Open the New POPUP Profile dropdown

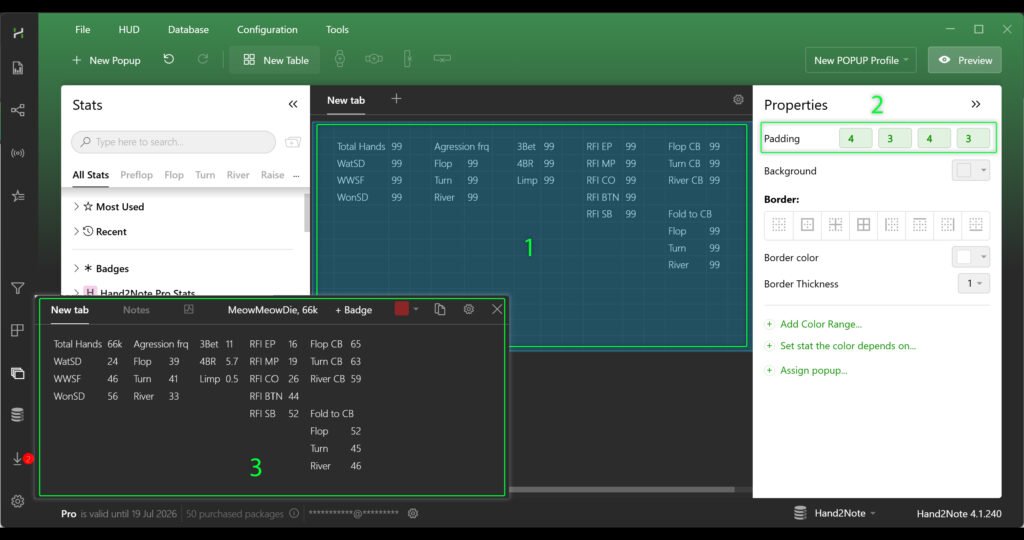860,60
